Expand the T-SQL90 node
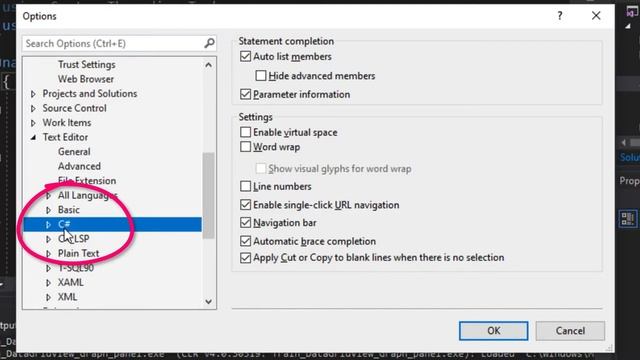 (48, 269)
